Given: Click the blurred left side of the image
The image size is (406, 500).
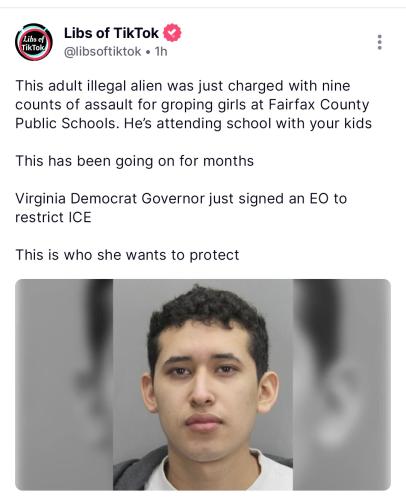Looking at the screenshot, I should (x=64, y=384).
